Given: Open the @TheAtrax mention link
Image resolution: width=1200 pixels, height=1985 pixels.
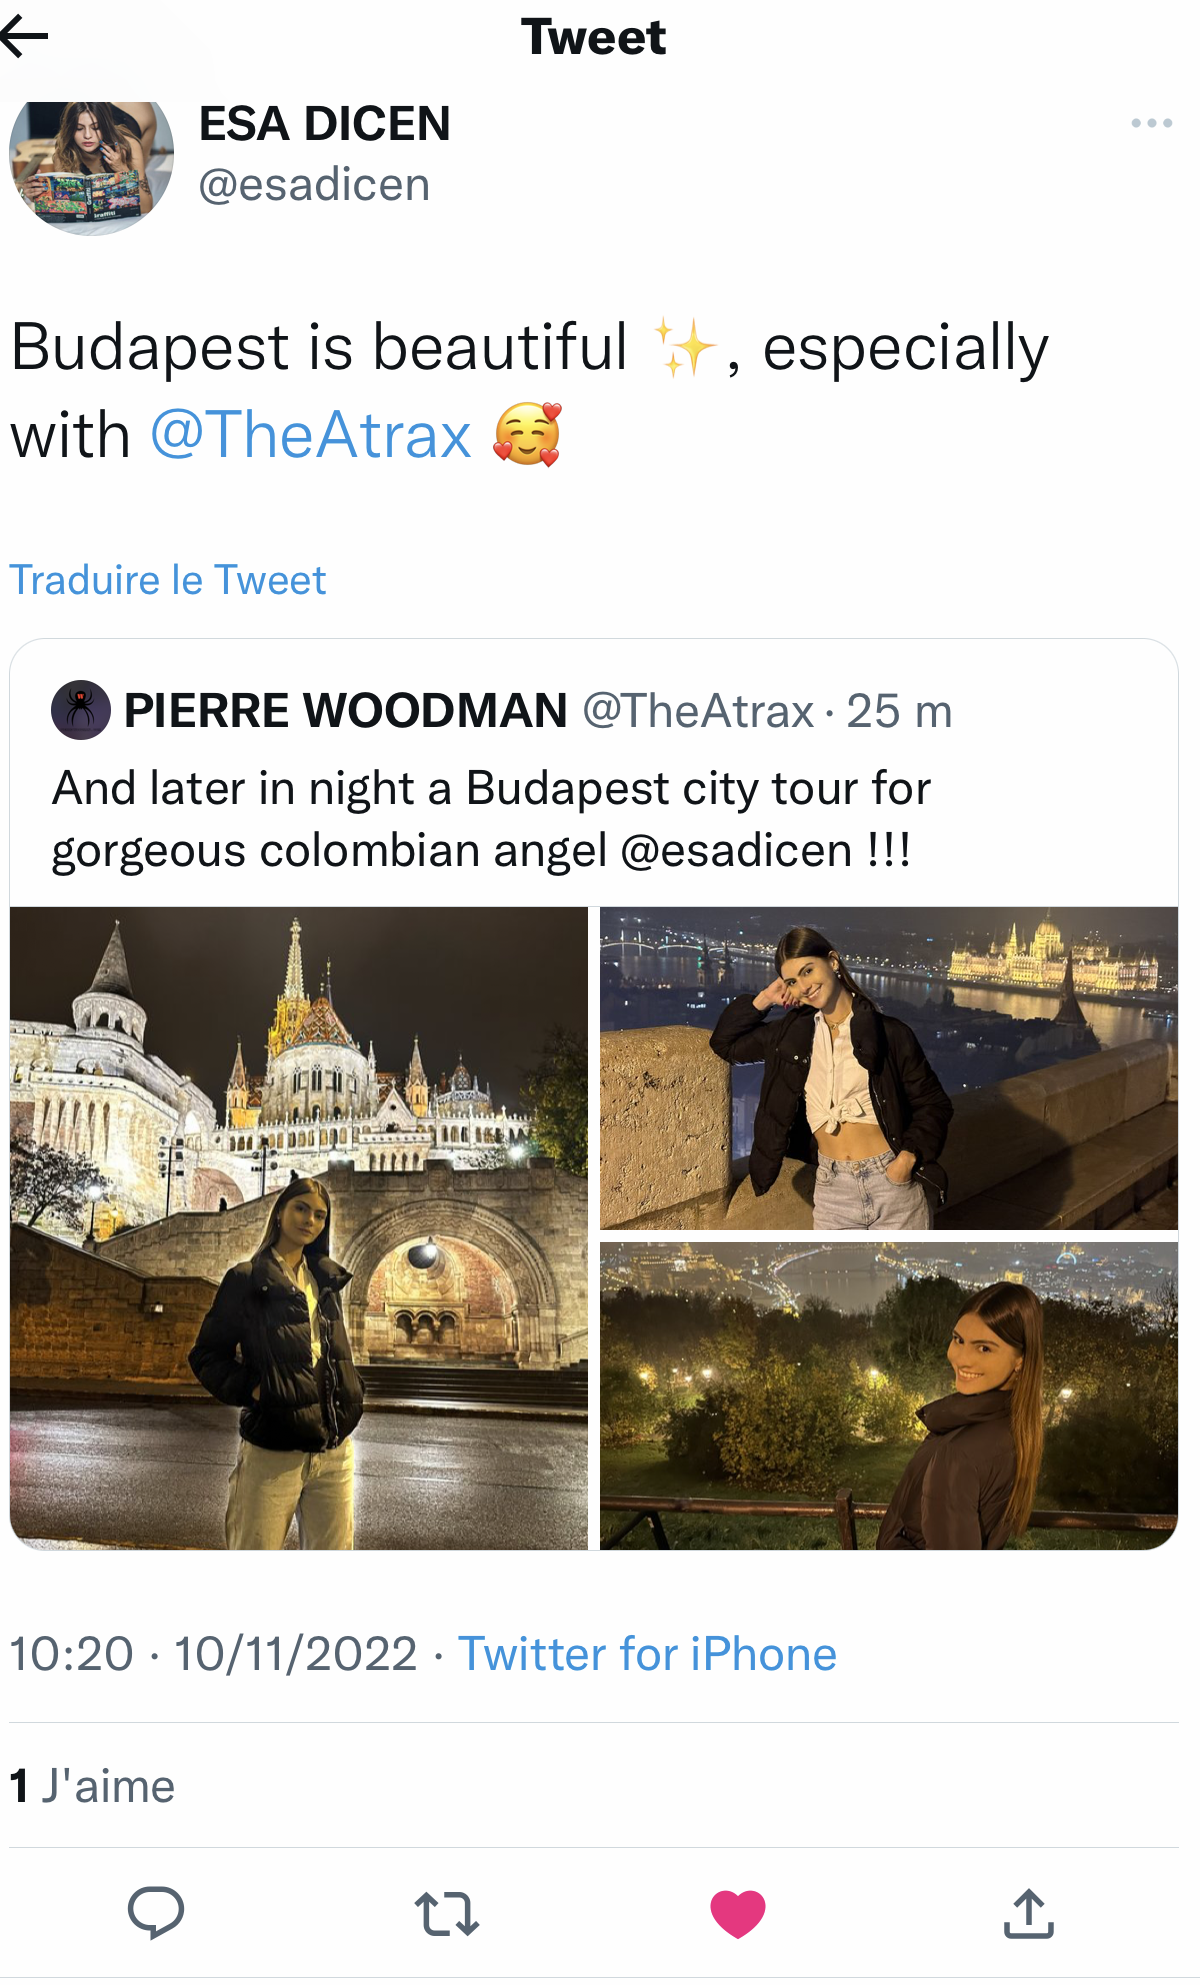Looking at the screenshot, I should click(x=311, y=435).
